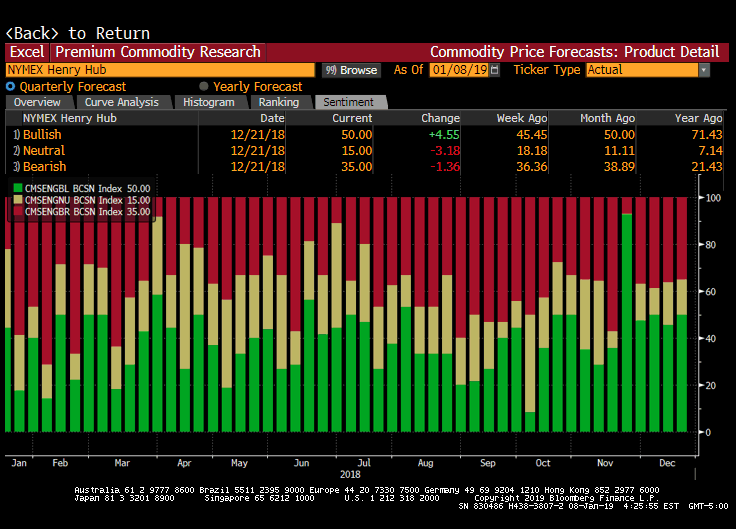Click the Year Ago column header
Image resolution: width=736 pixels, height=529 pixels.
pyautogui.click(x=698, y=118)
